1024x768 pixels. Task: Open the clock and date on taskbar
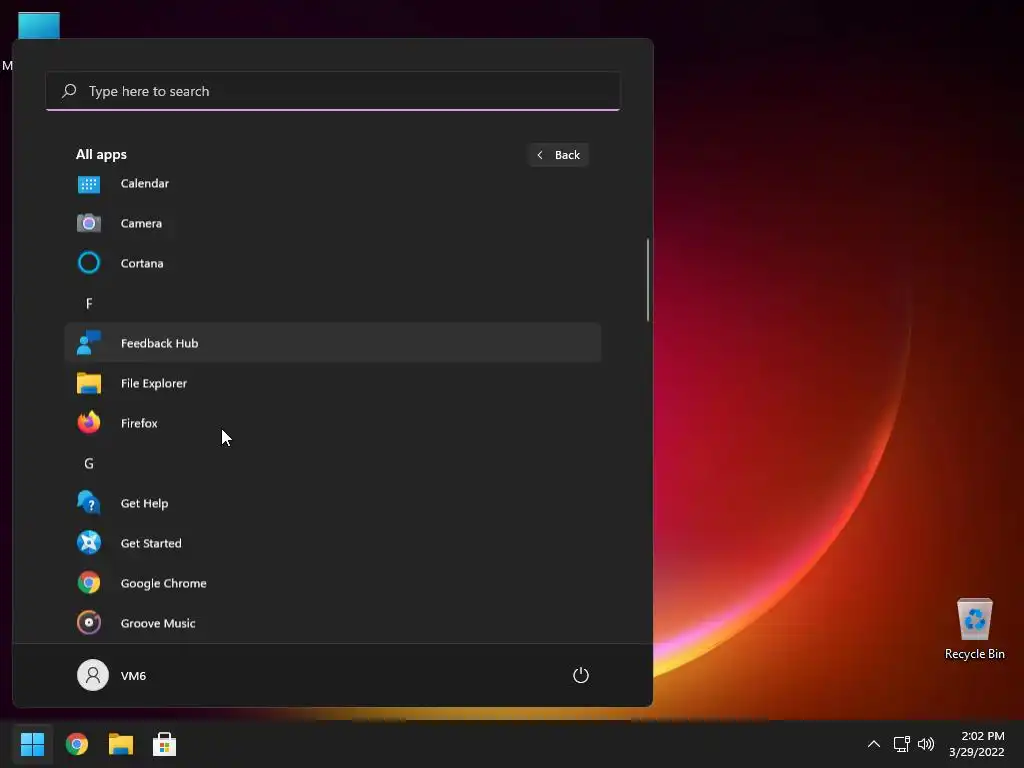coord(976,744)
